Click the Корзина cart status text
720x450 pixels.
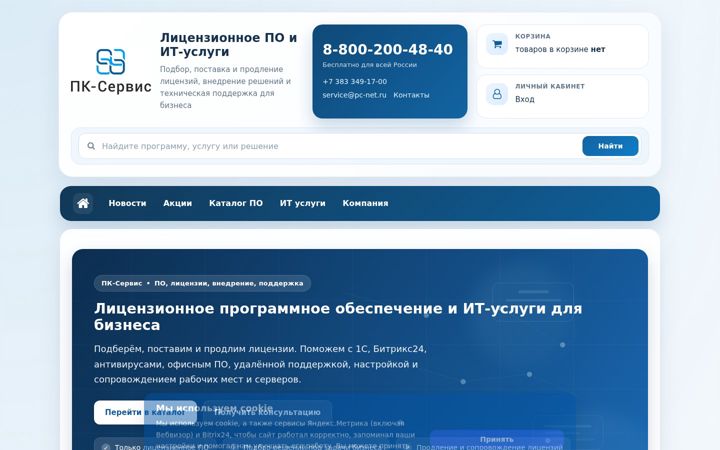click(x=560, y=49)
